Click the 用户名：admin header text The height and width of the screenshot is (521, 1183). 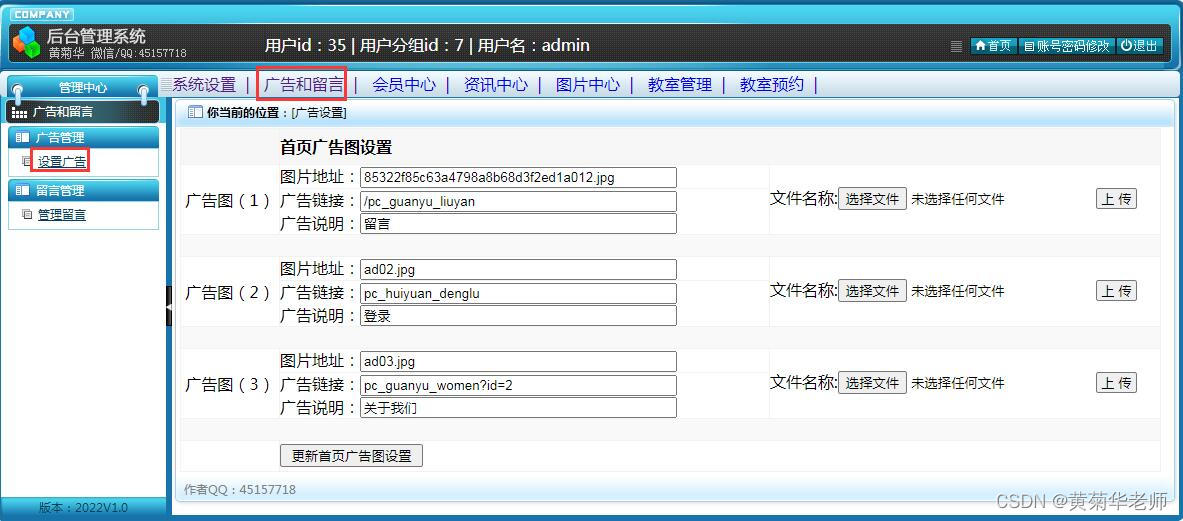(x=533, y=45)
